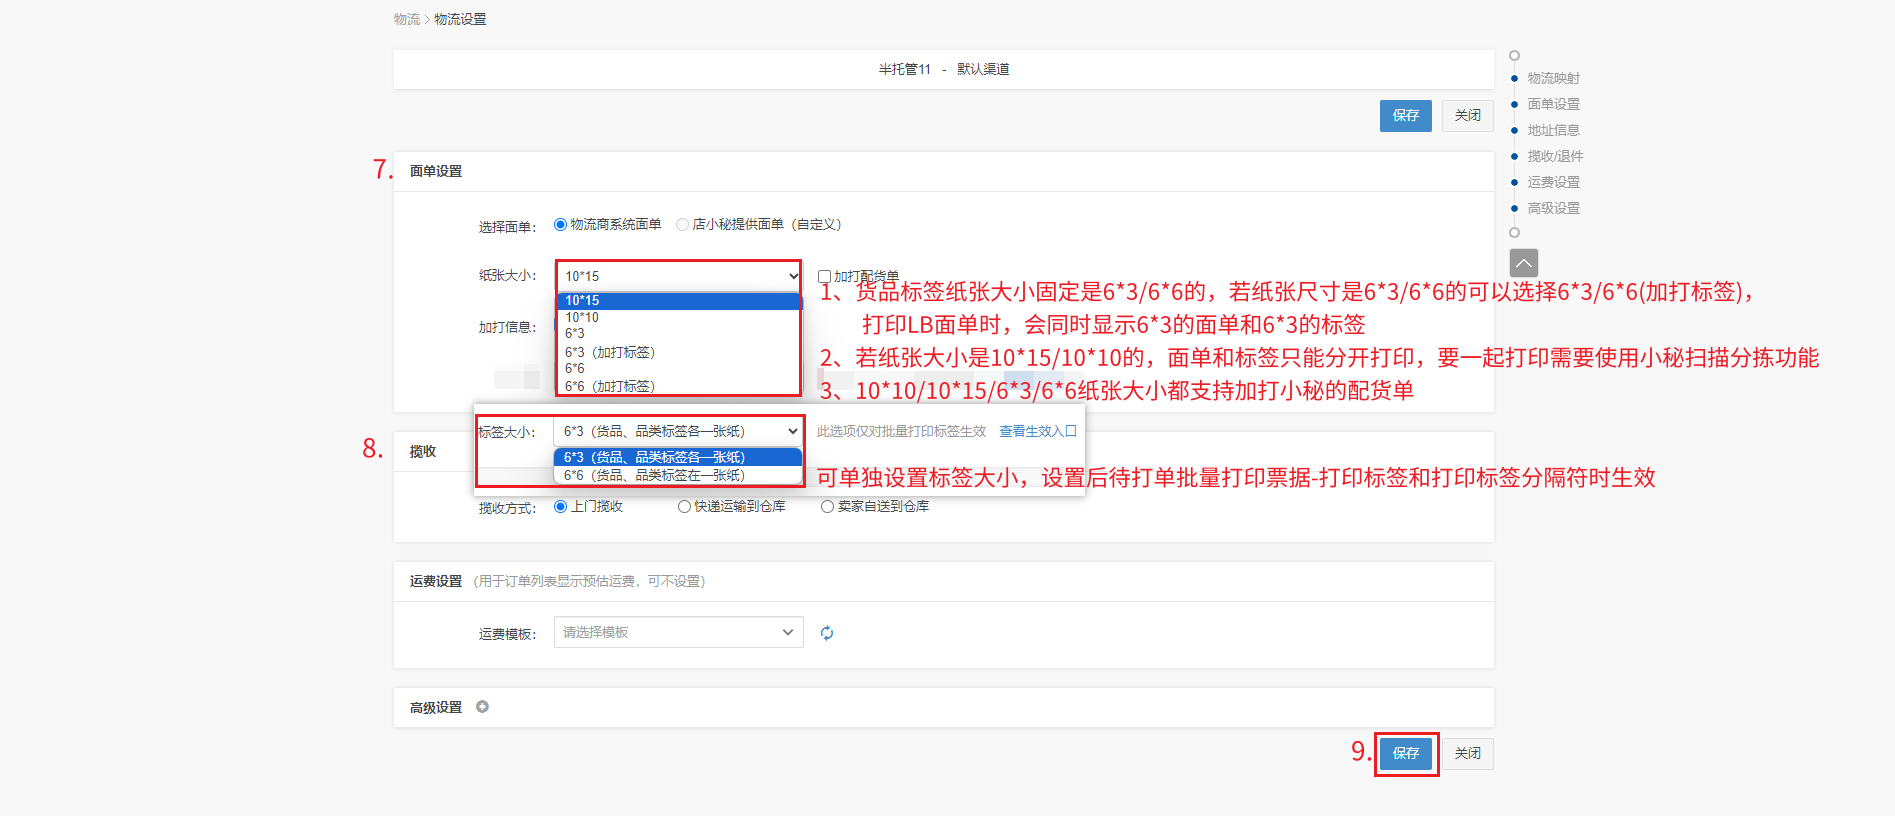Click the 物流 breadcrumb link
The width and height of the screenshot is (1895, 816).
pyautogui.click(x=406, y=19)
